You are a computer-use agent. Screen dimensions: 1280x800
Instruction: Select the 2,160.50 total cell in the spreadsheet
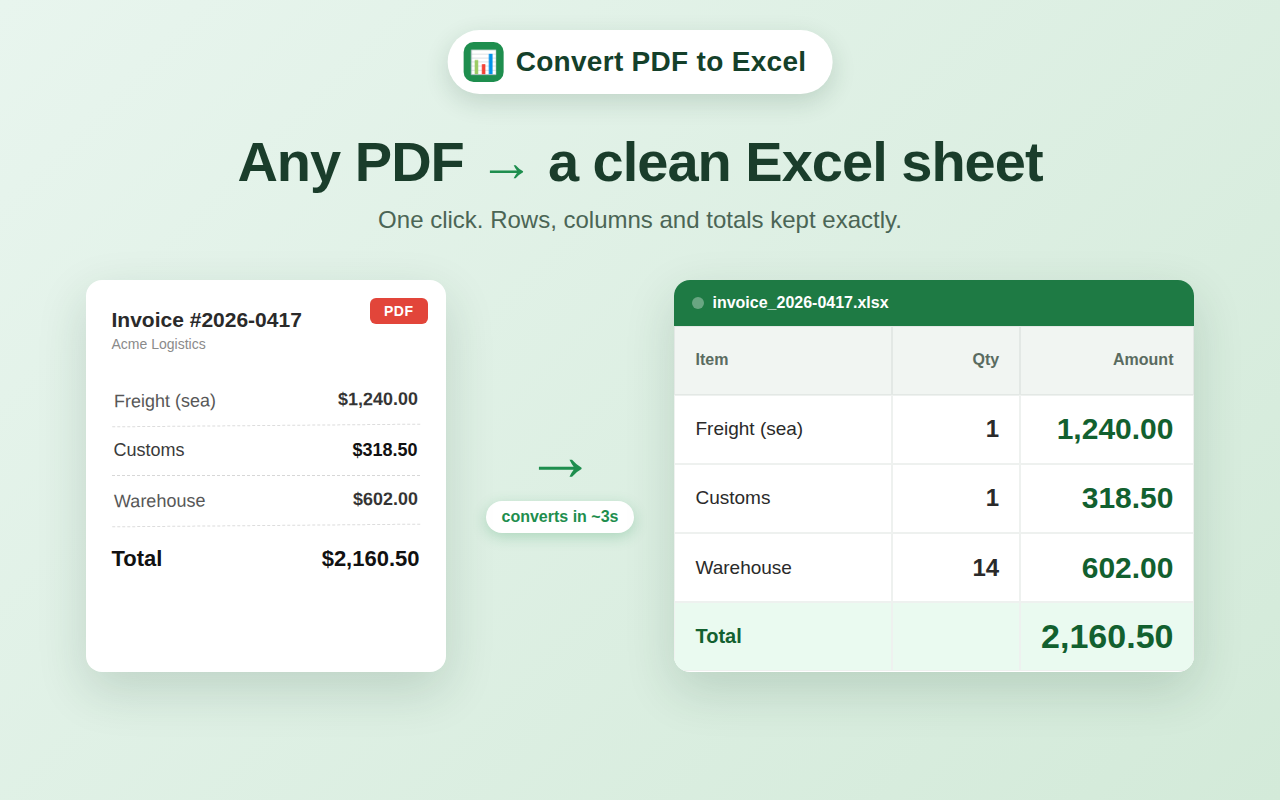(x=1107, y=637)
